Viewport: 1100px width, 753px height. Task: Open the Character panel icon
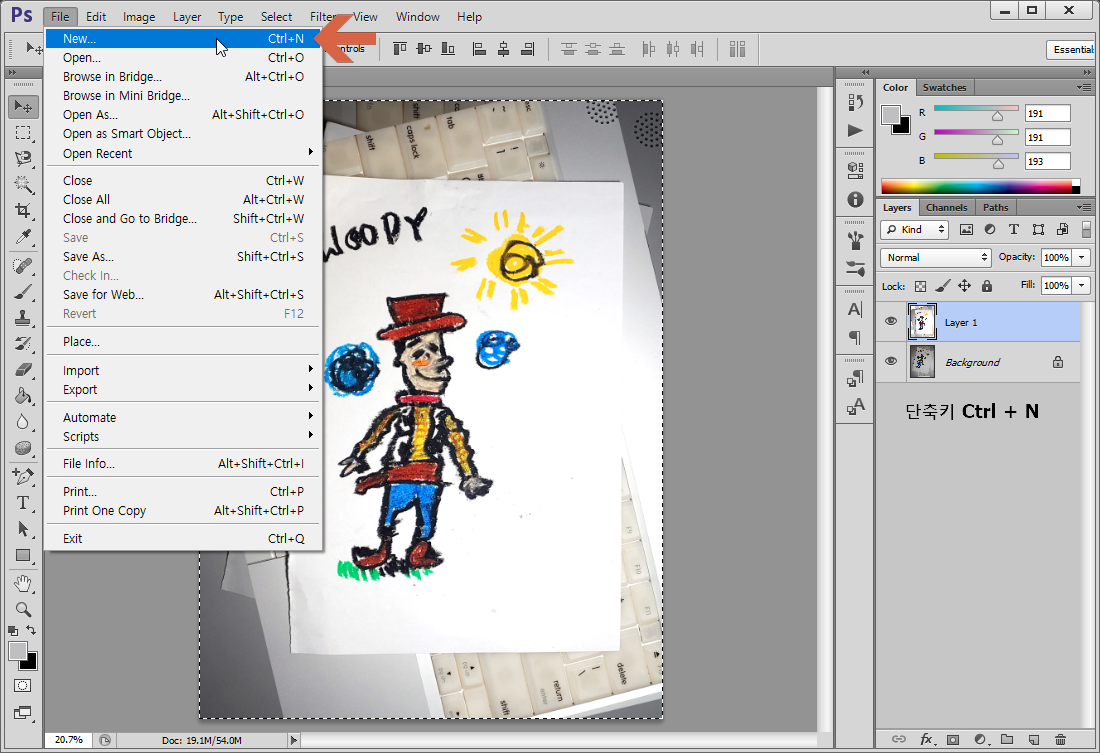[x=855, y=309]
